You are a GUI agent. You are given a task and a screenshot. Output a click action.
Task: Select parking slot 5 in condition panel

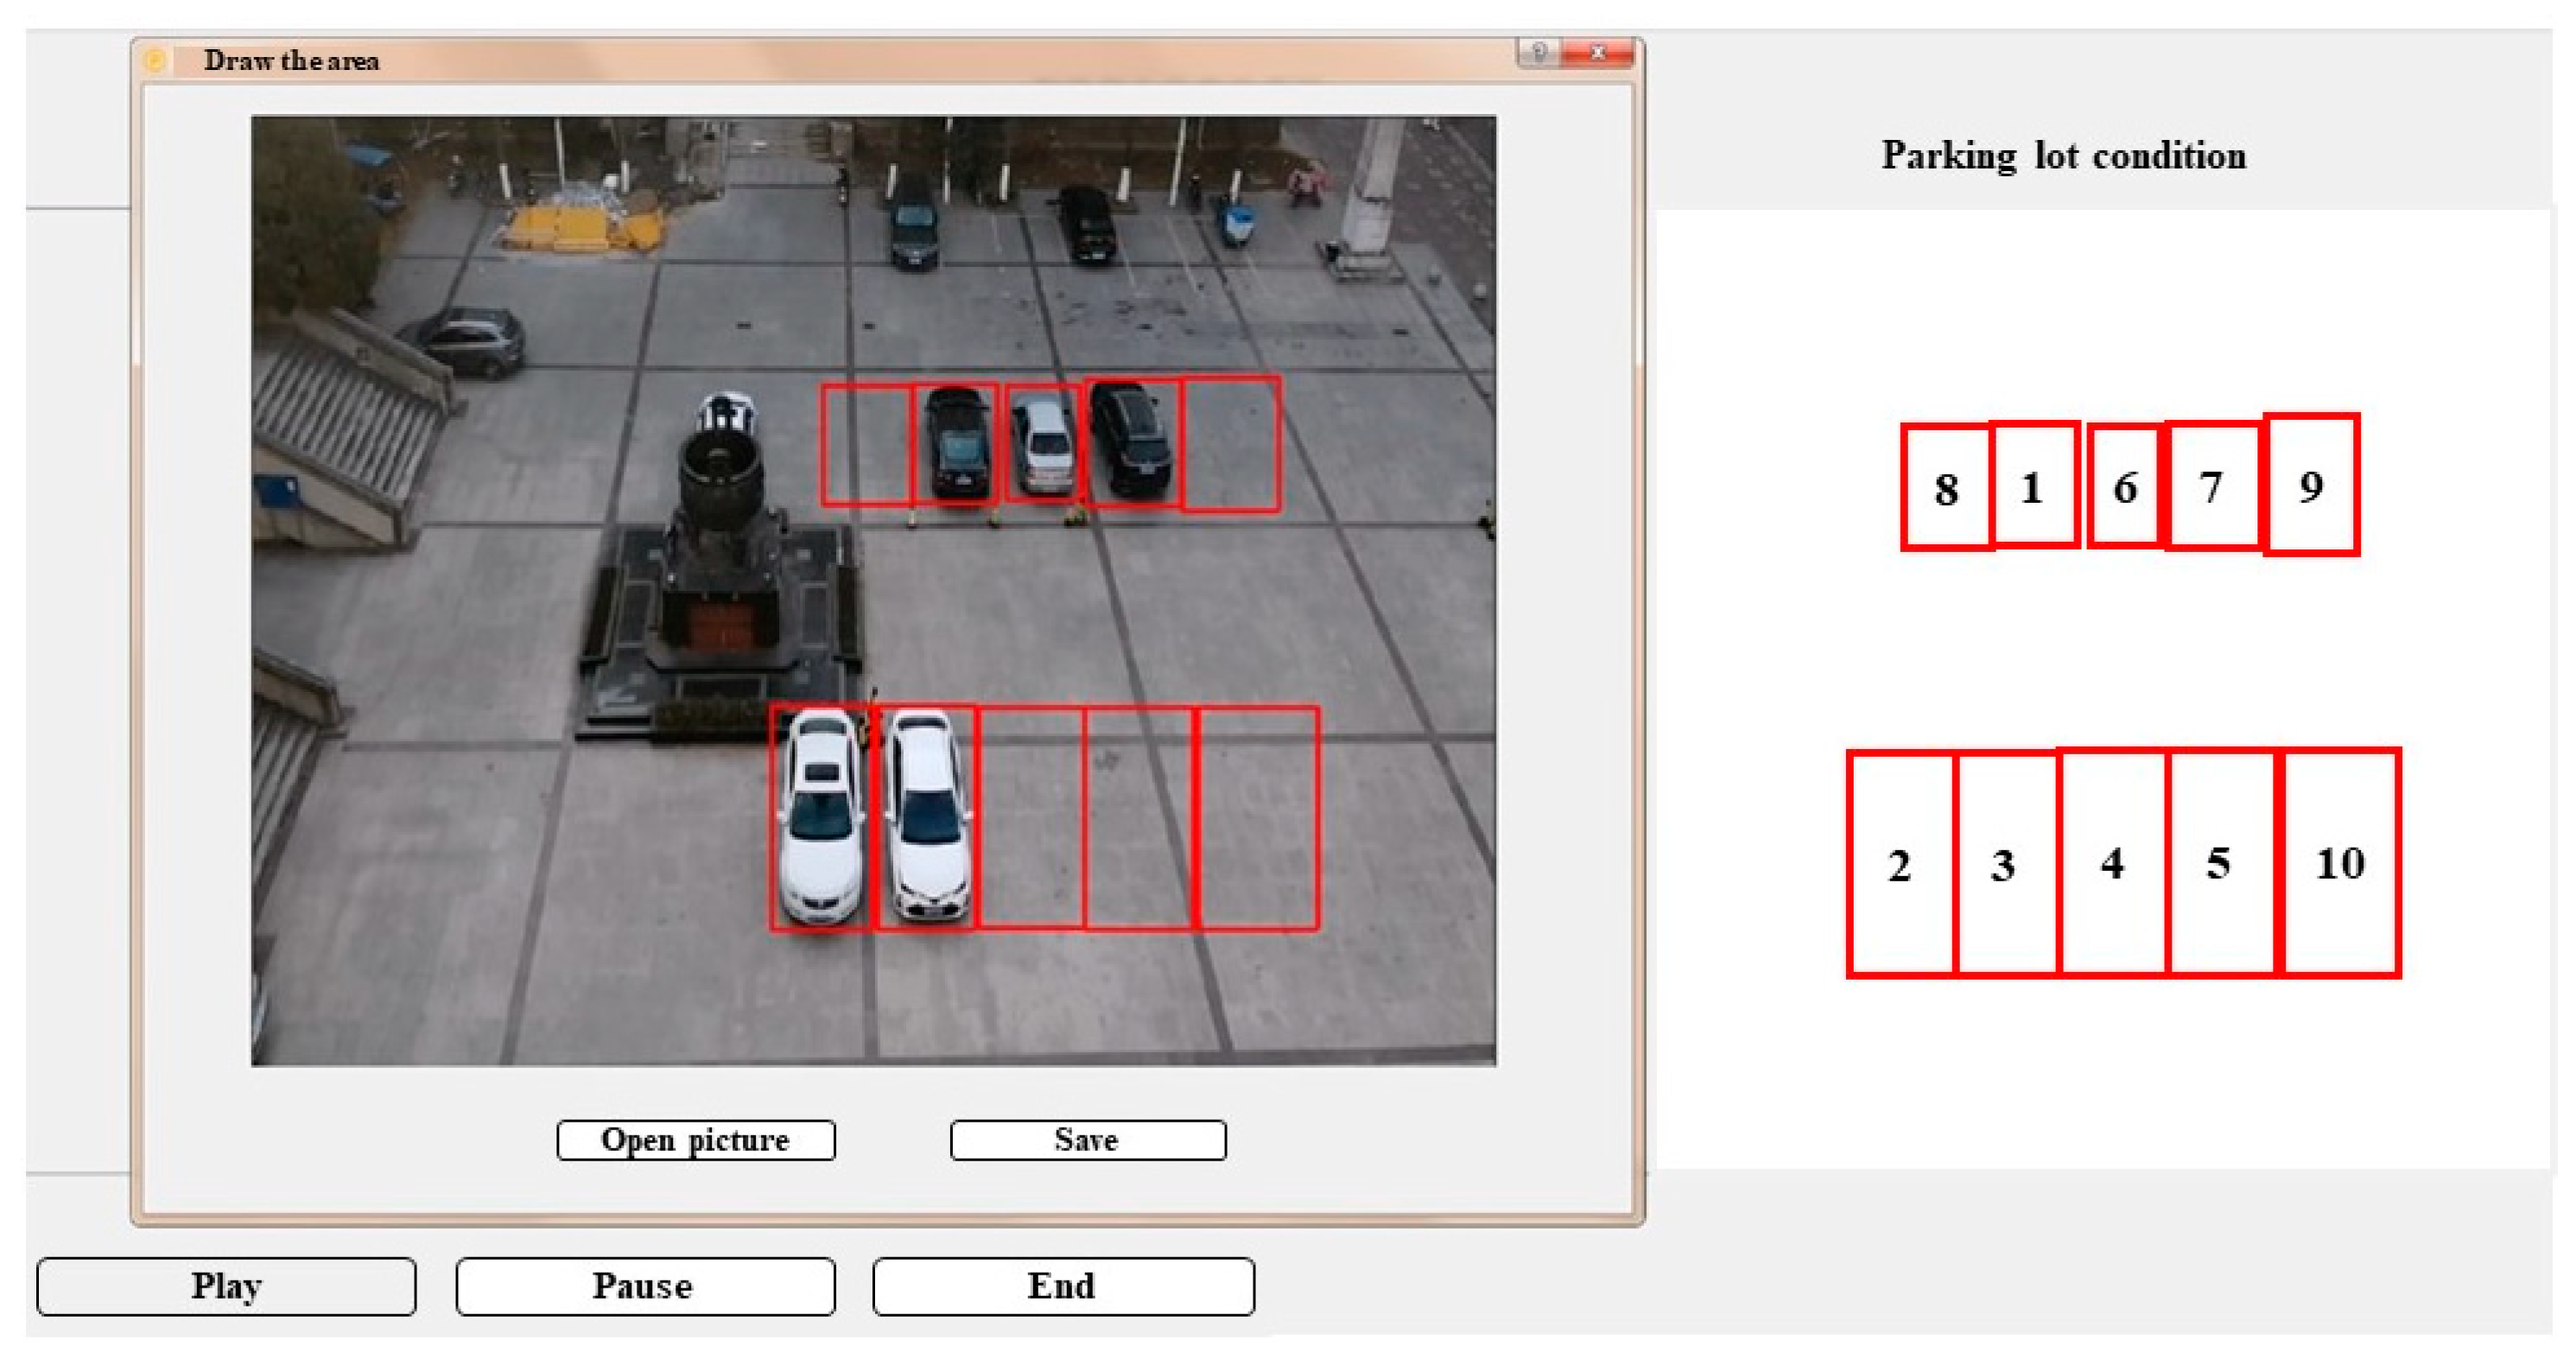coord(2220,862)
